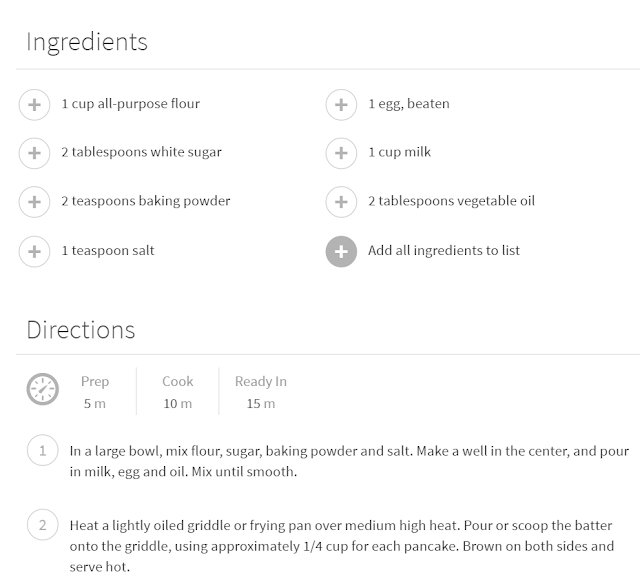Click plus icon beside white sugar
The height and width of the screenshot is (577, 640).
34,153
